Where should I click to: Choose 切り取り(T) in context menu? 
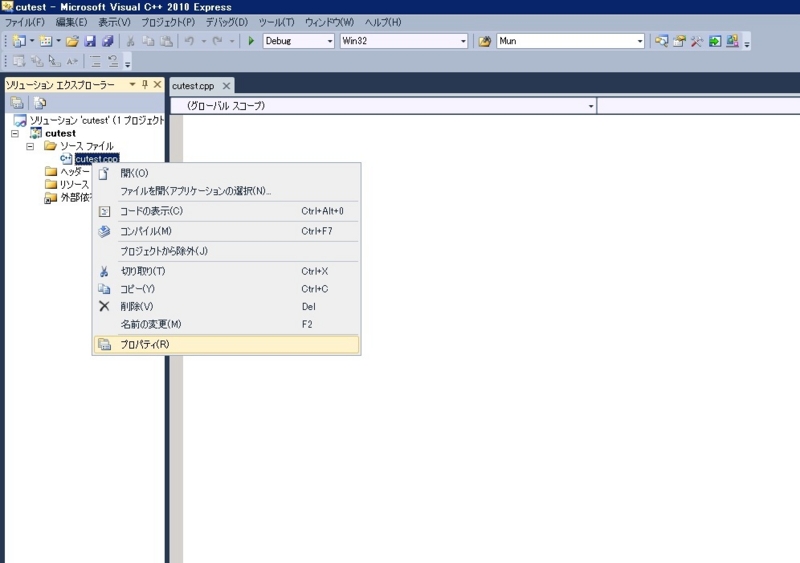tap(227, 271)
